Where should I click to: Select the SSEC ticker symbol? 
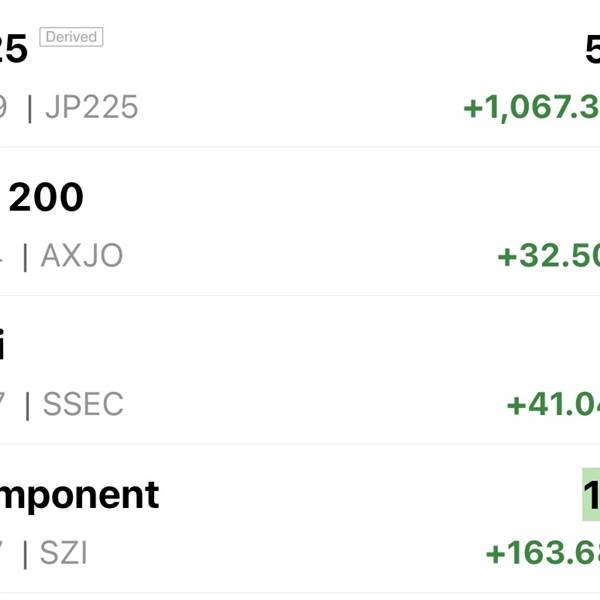[x=82, y=405]
